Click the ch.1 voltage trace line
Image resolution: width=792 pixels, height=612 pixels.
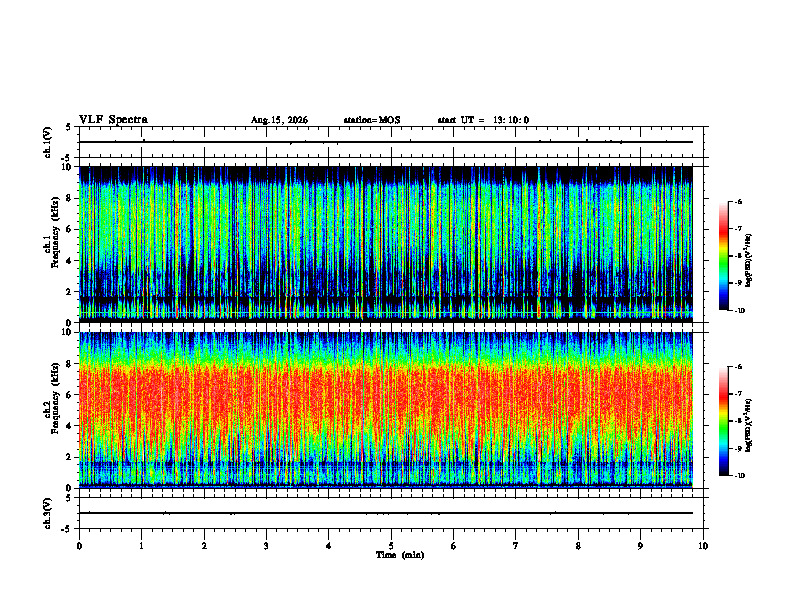click(386, 142)
